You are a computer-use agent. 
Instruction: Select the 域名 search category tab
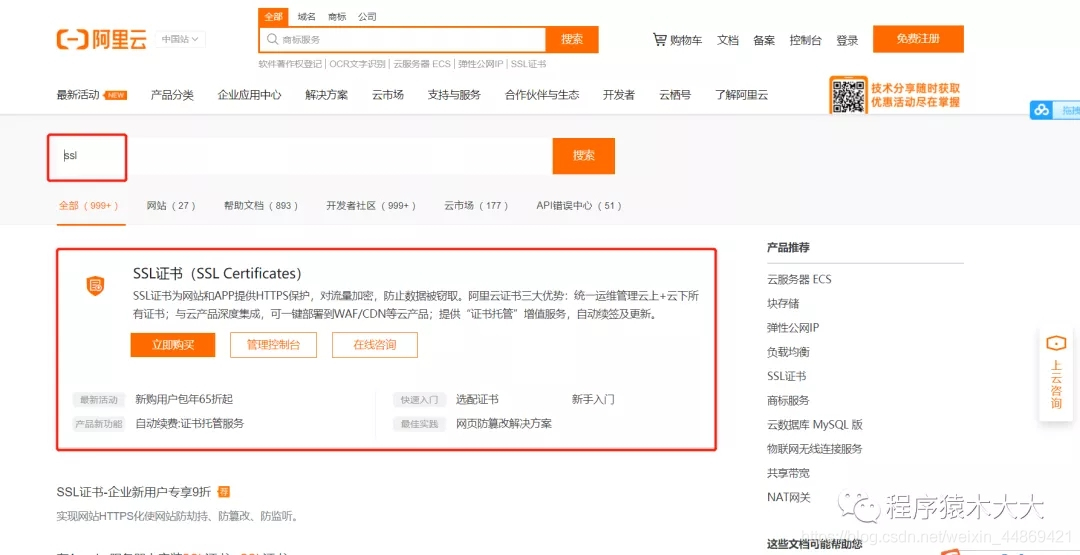[x=307, y=17]
